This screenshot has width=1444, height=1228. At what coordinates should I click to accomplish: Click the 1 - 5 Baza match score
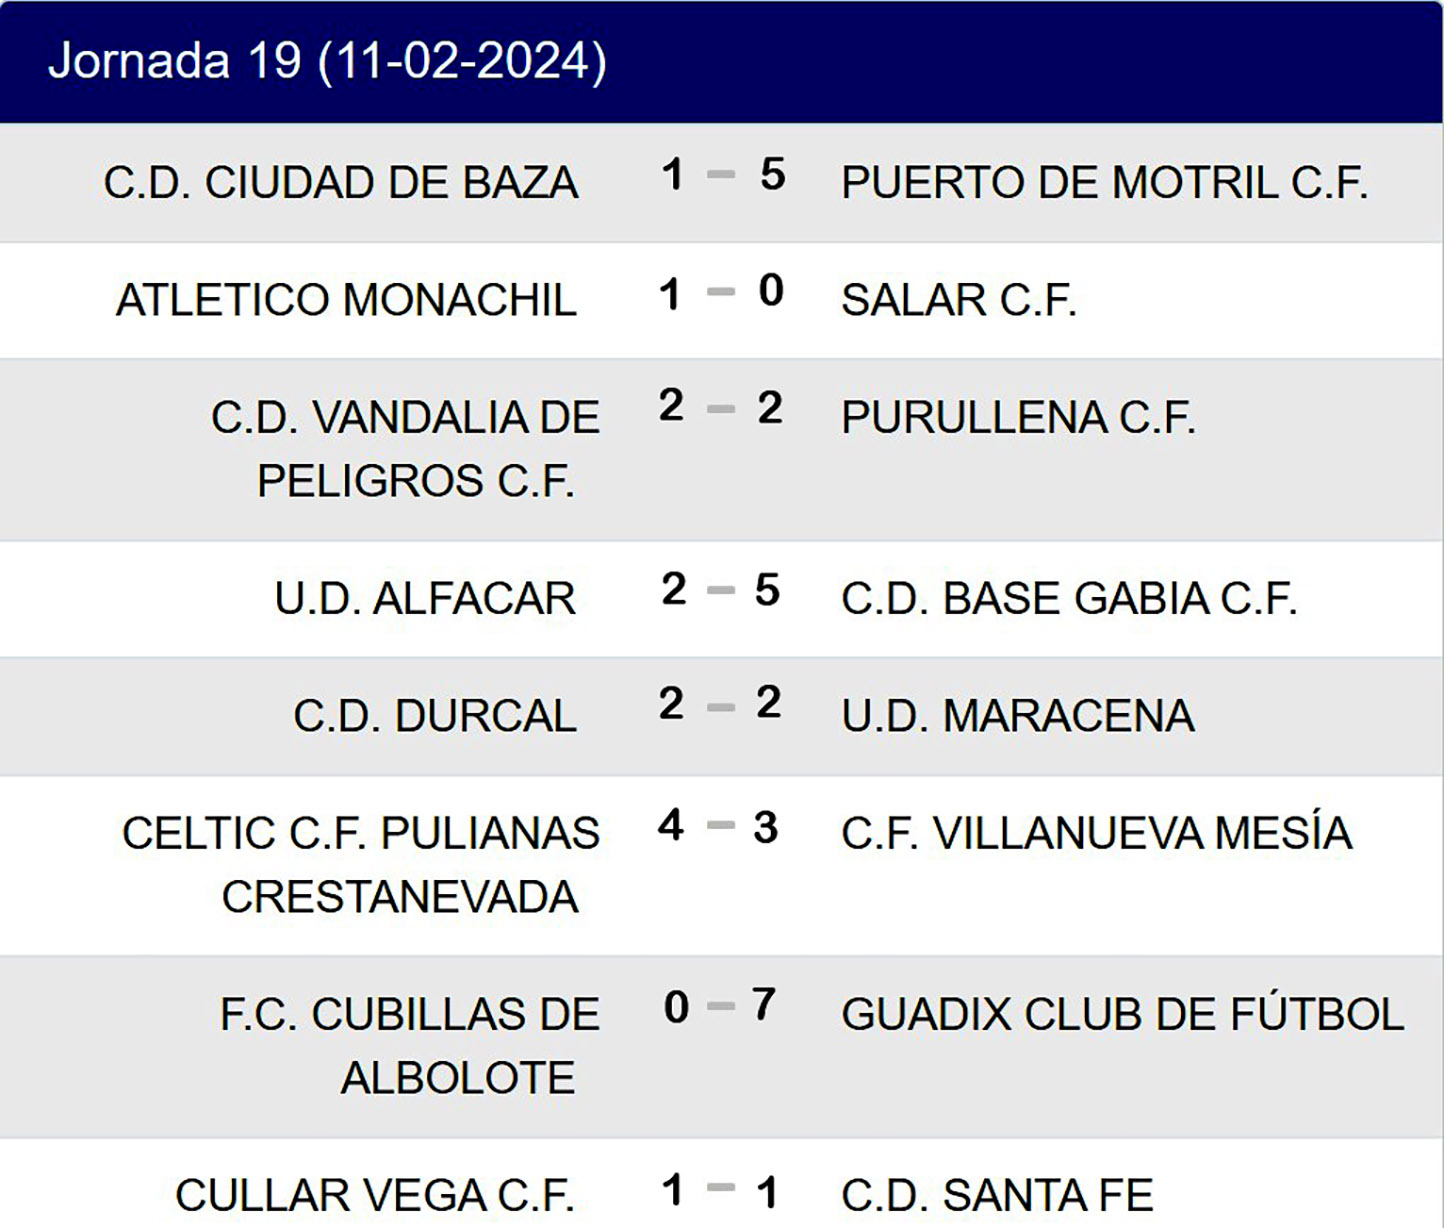[722, 175]
